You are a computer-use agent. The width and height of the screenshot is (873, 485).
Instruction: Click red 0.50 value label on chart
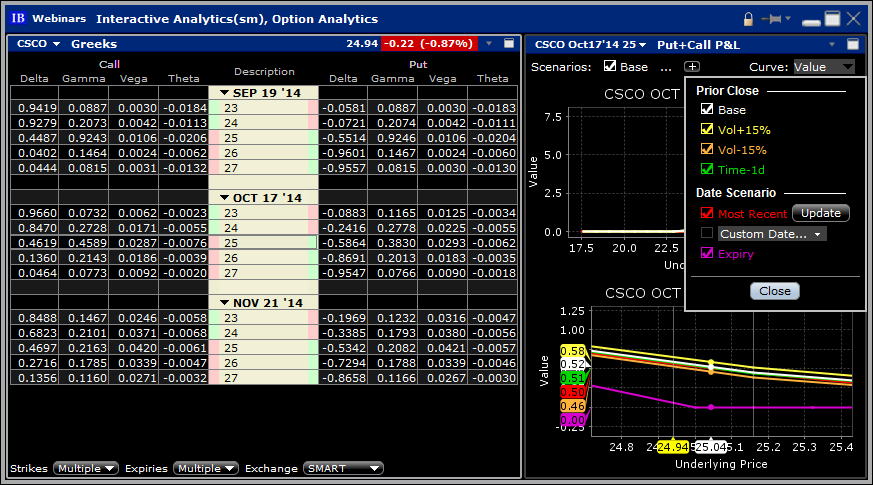point(572,392)
